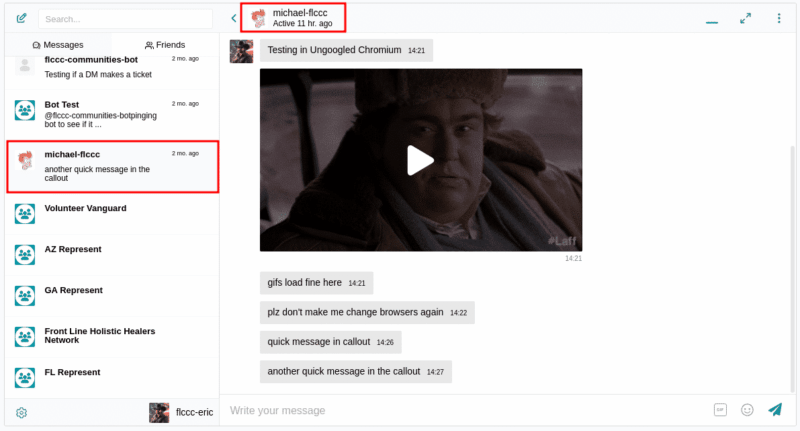This screenshot has height=431, width=800.
Task: Open the GIF picker button
Action: [720, 410]
